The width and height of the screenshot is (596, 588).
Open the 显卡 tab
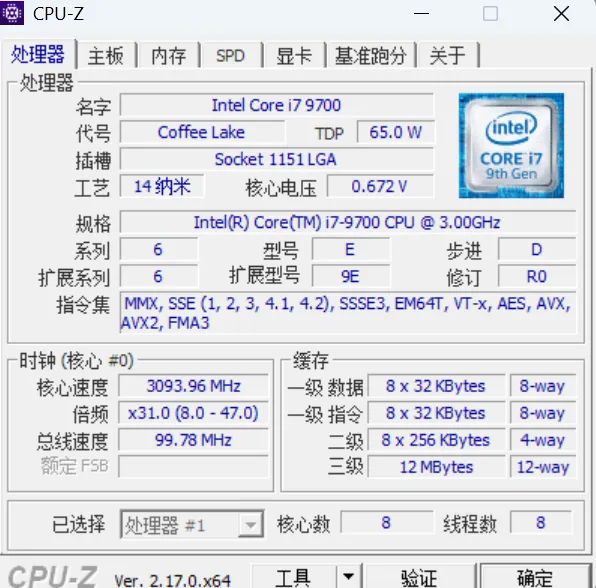pos(294,55)
